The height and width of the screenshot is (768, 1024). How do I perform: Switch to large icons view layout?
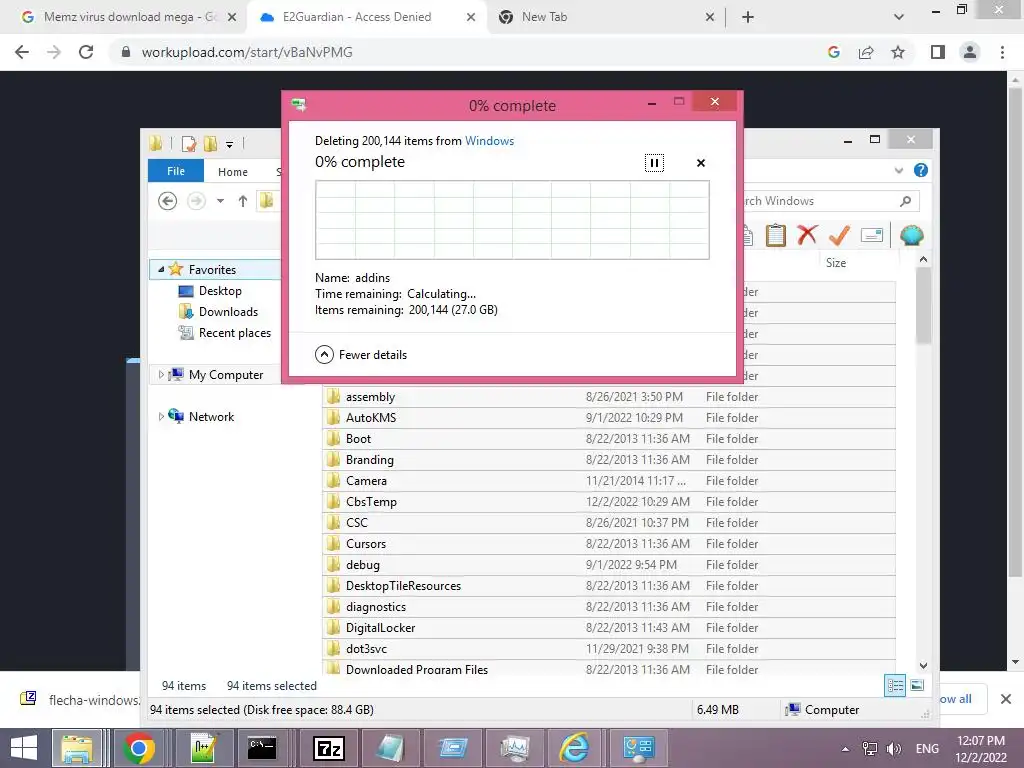point(917,685)
